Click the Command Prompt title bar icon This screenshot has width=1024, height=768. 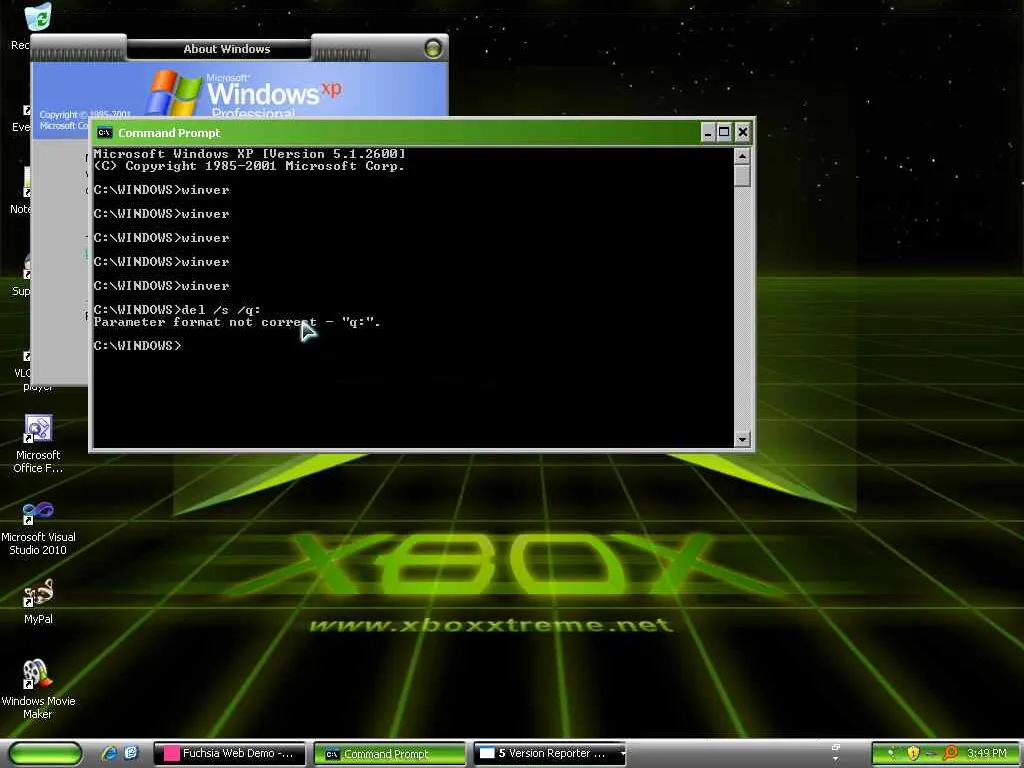tap(104, 133)
